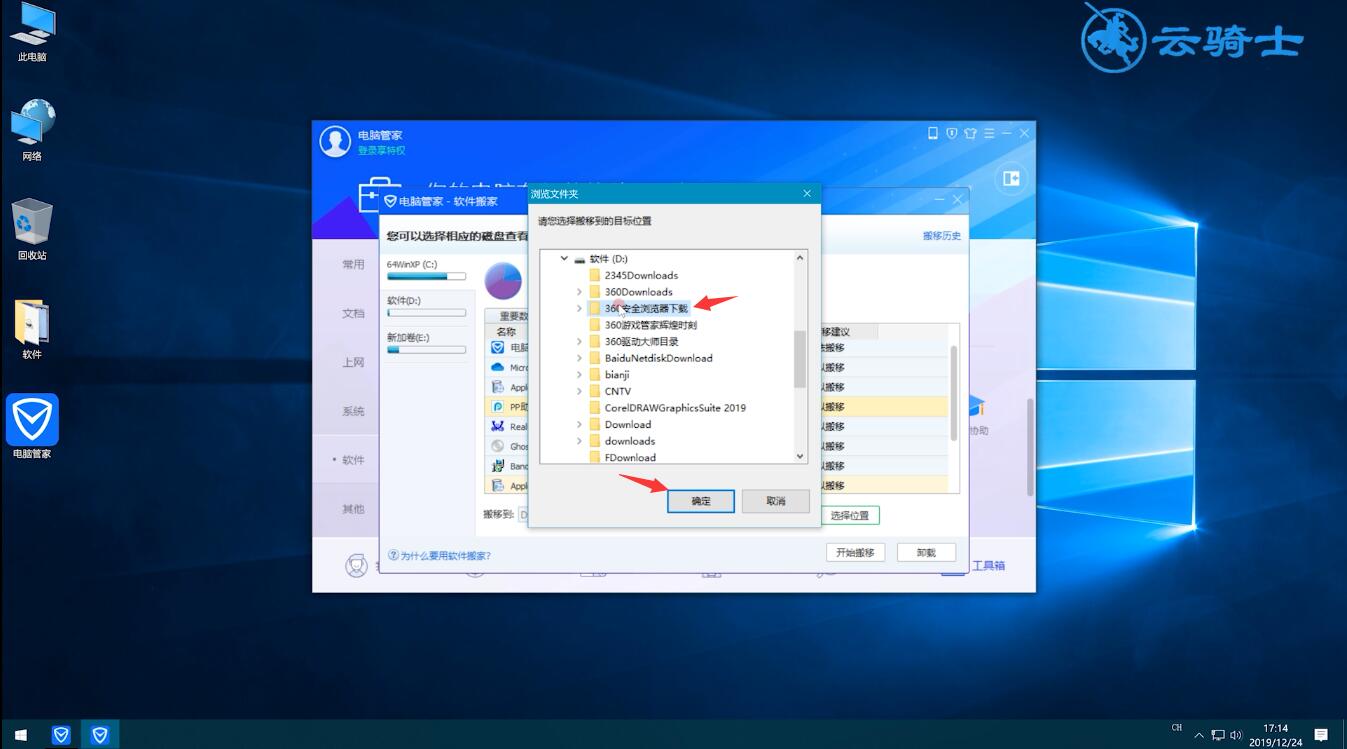
Task: Select the 360游戏管家辉煌时刻 folder
Action: click(x=651, y=325)
